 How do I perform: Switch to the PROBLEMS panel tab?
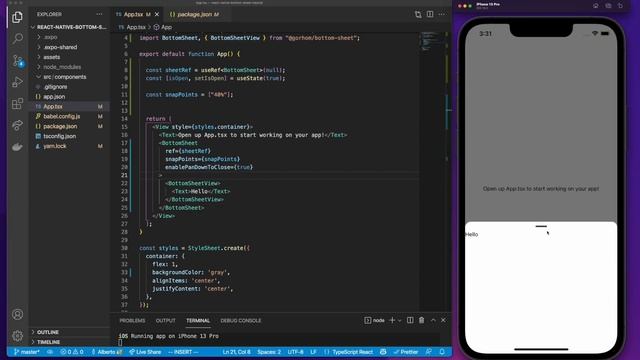[x=132, y=321]
